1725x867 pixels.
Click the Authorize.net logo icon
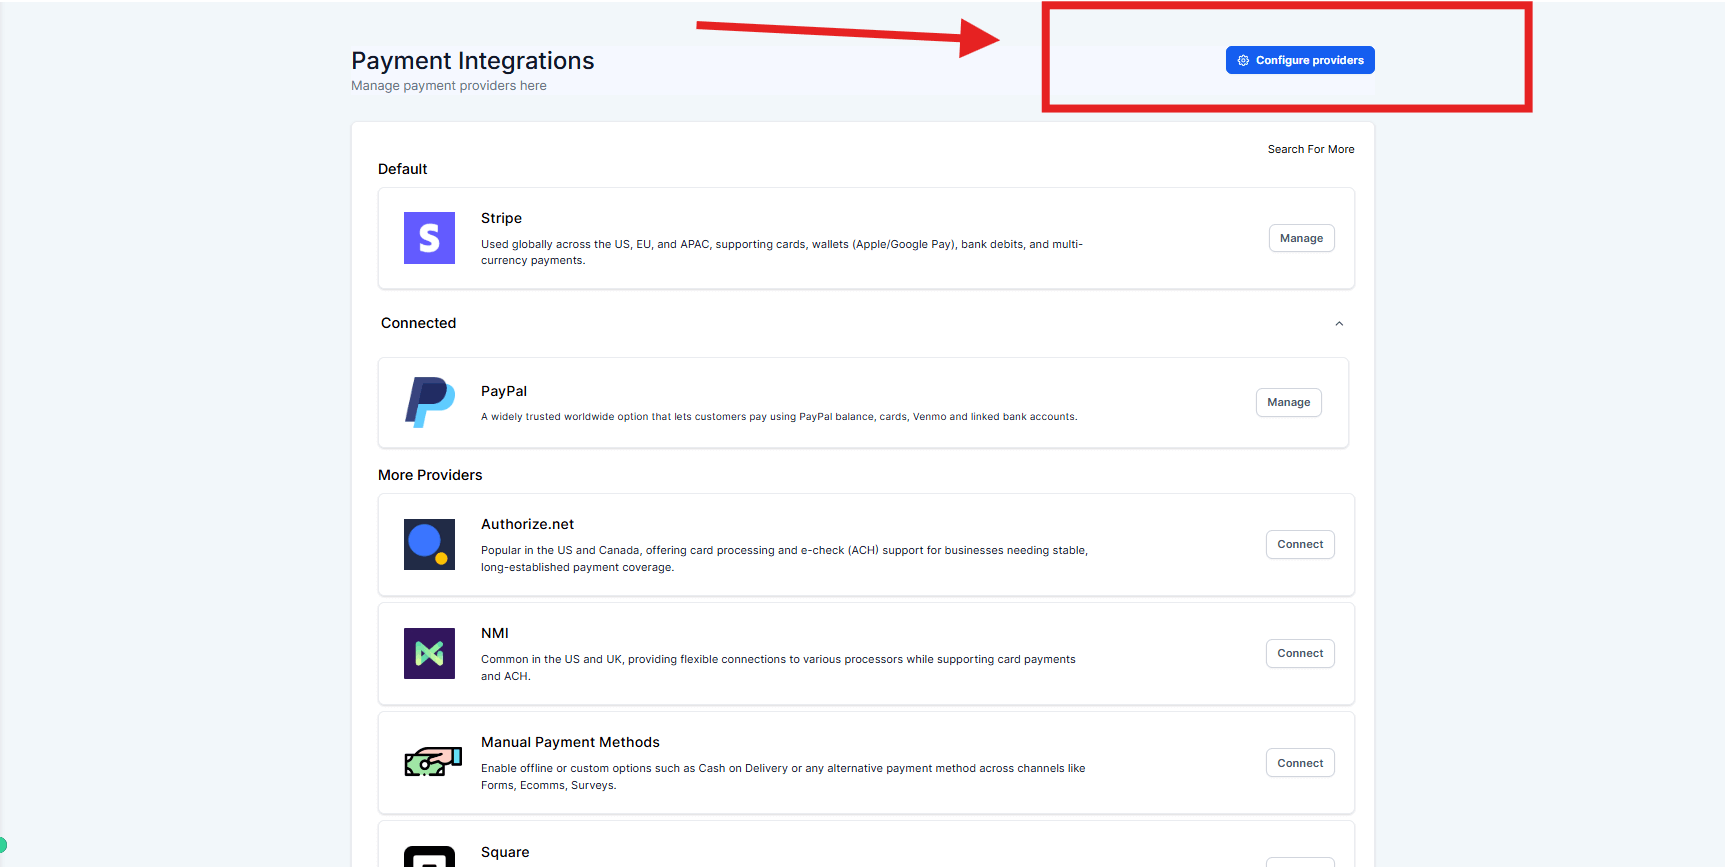pyautogui.click(x=429, y=544)
